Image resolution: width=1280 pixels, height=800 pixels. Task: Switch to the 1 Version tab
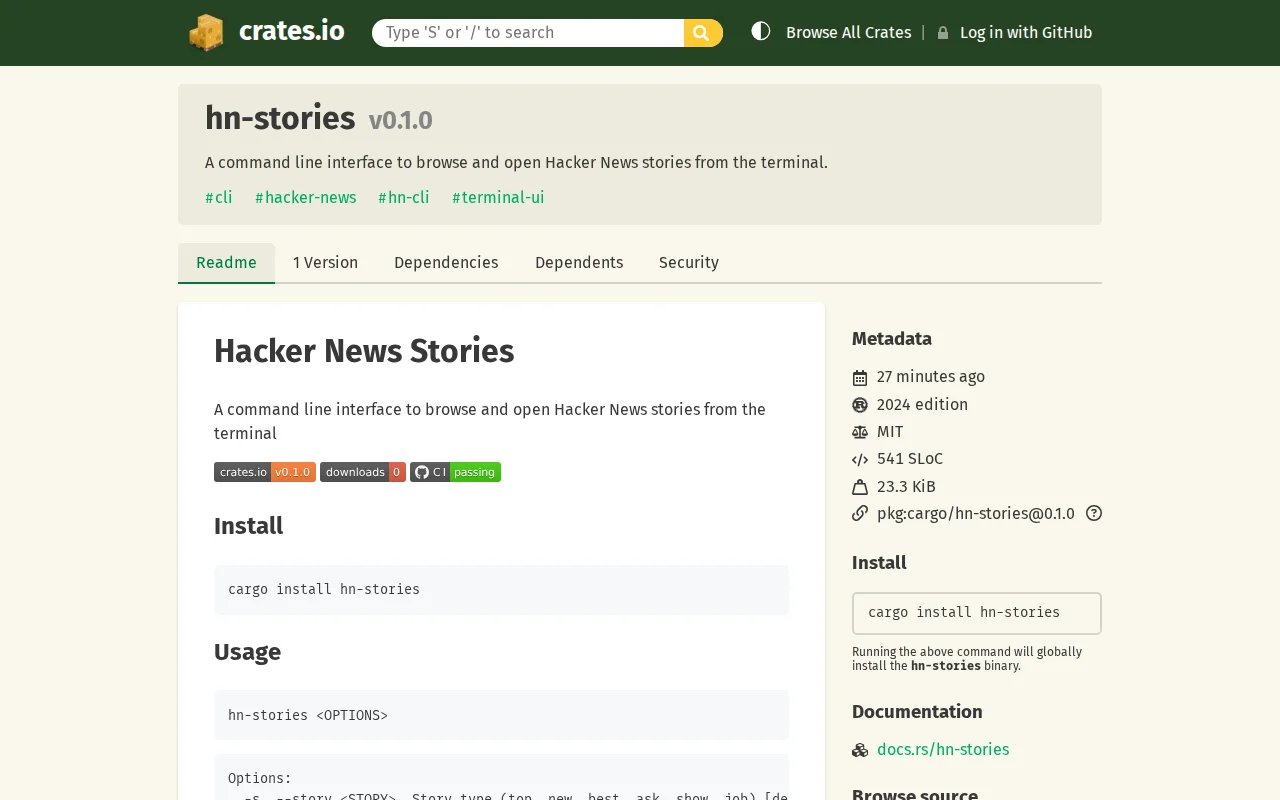[325, 263]
